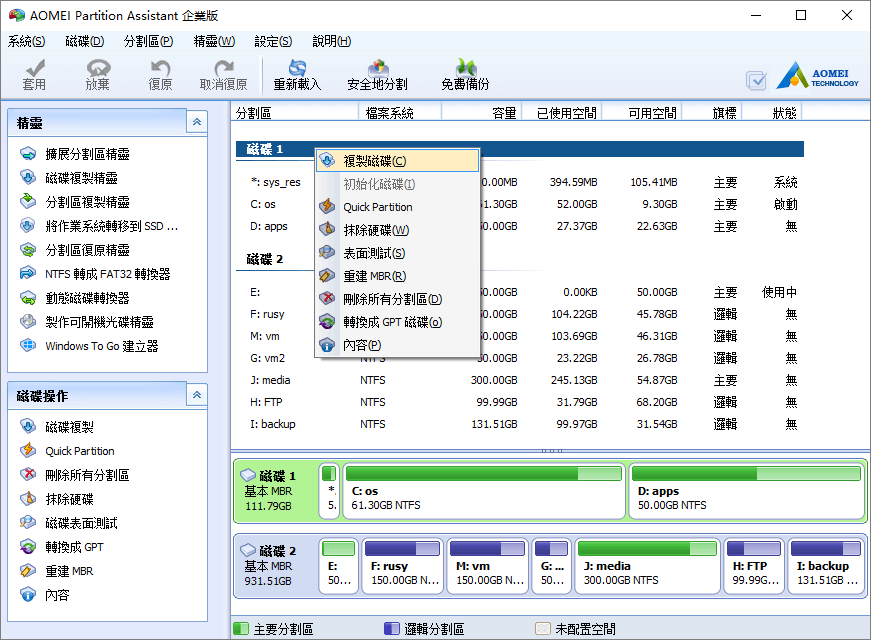Screen dimensions: 871x640
Task: Launch the 擴展分割區精靈 wizard
Action: tap(74, 154)
